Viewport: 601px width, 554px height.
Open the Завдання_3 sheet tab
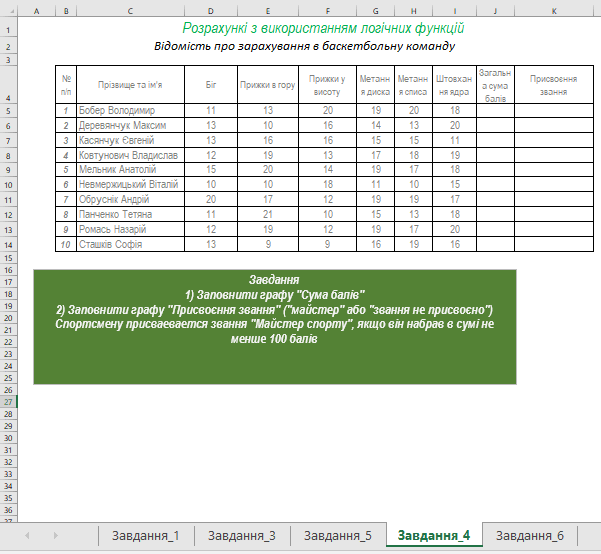pos(242,535)
